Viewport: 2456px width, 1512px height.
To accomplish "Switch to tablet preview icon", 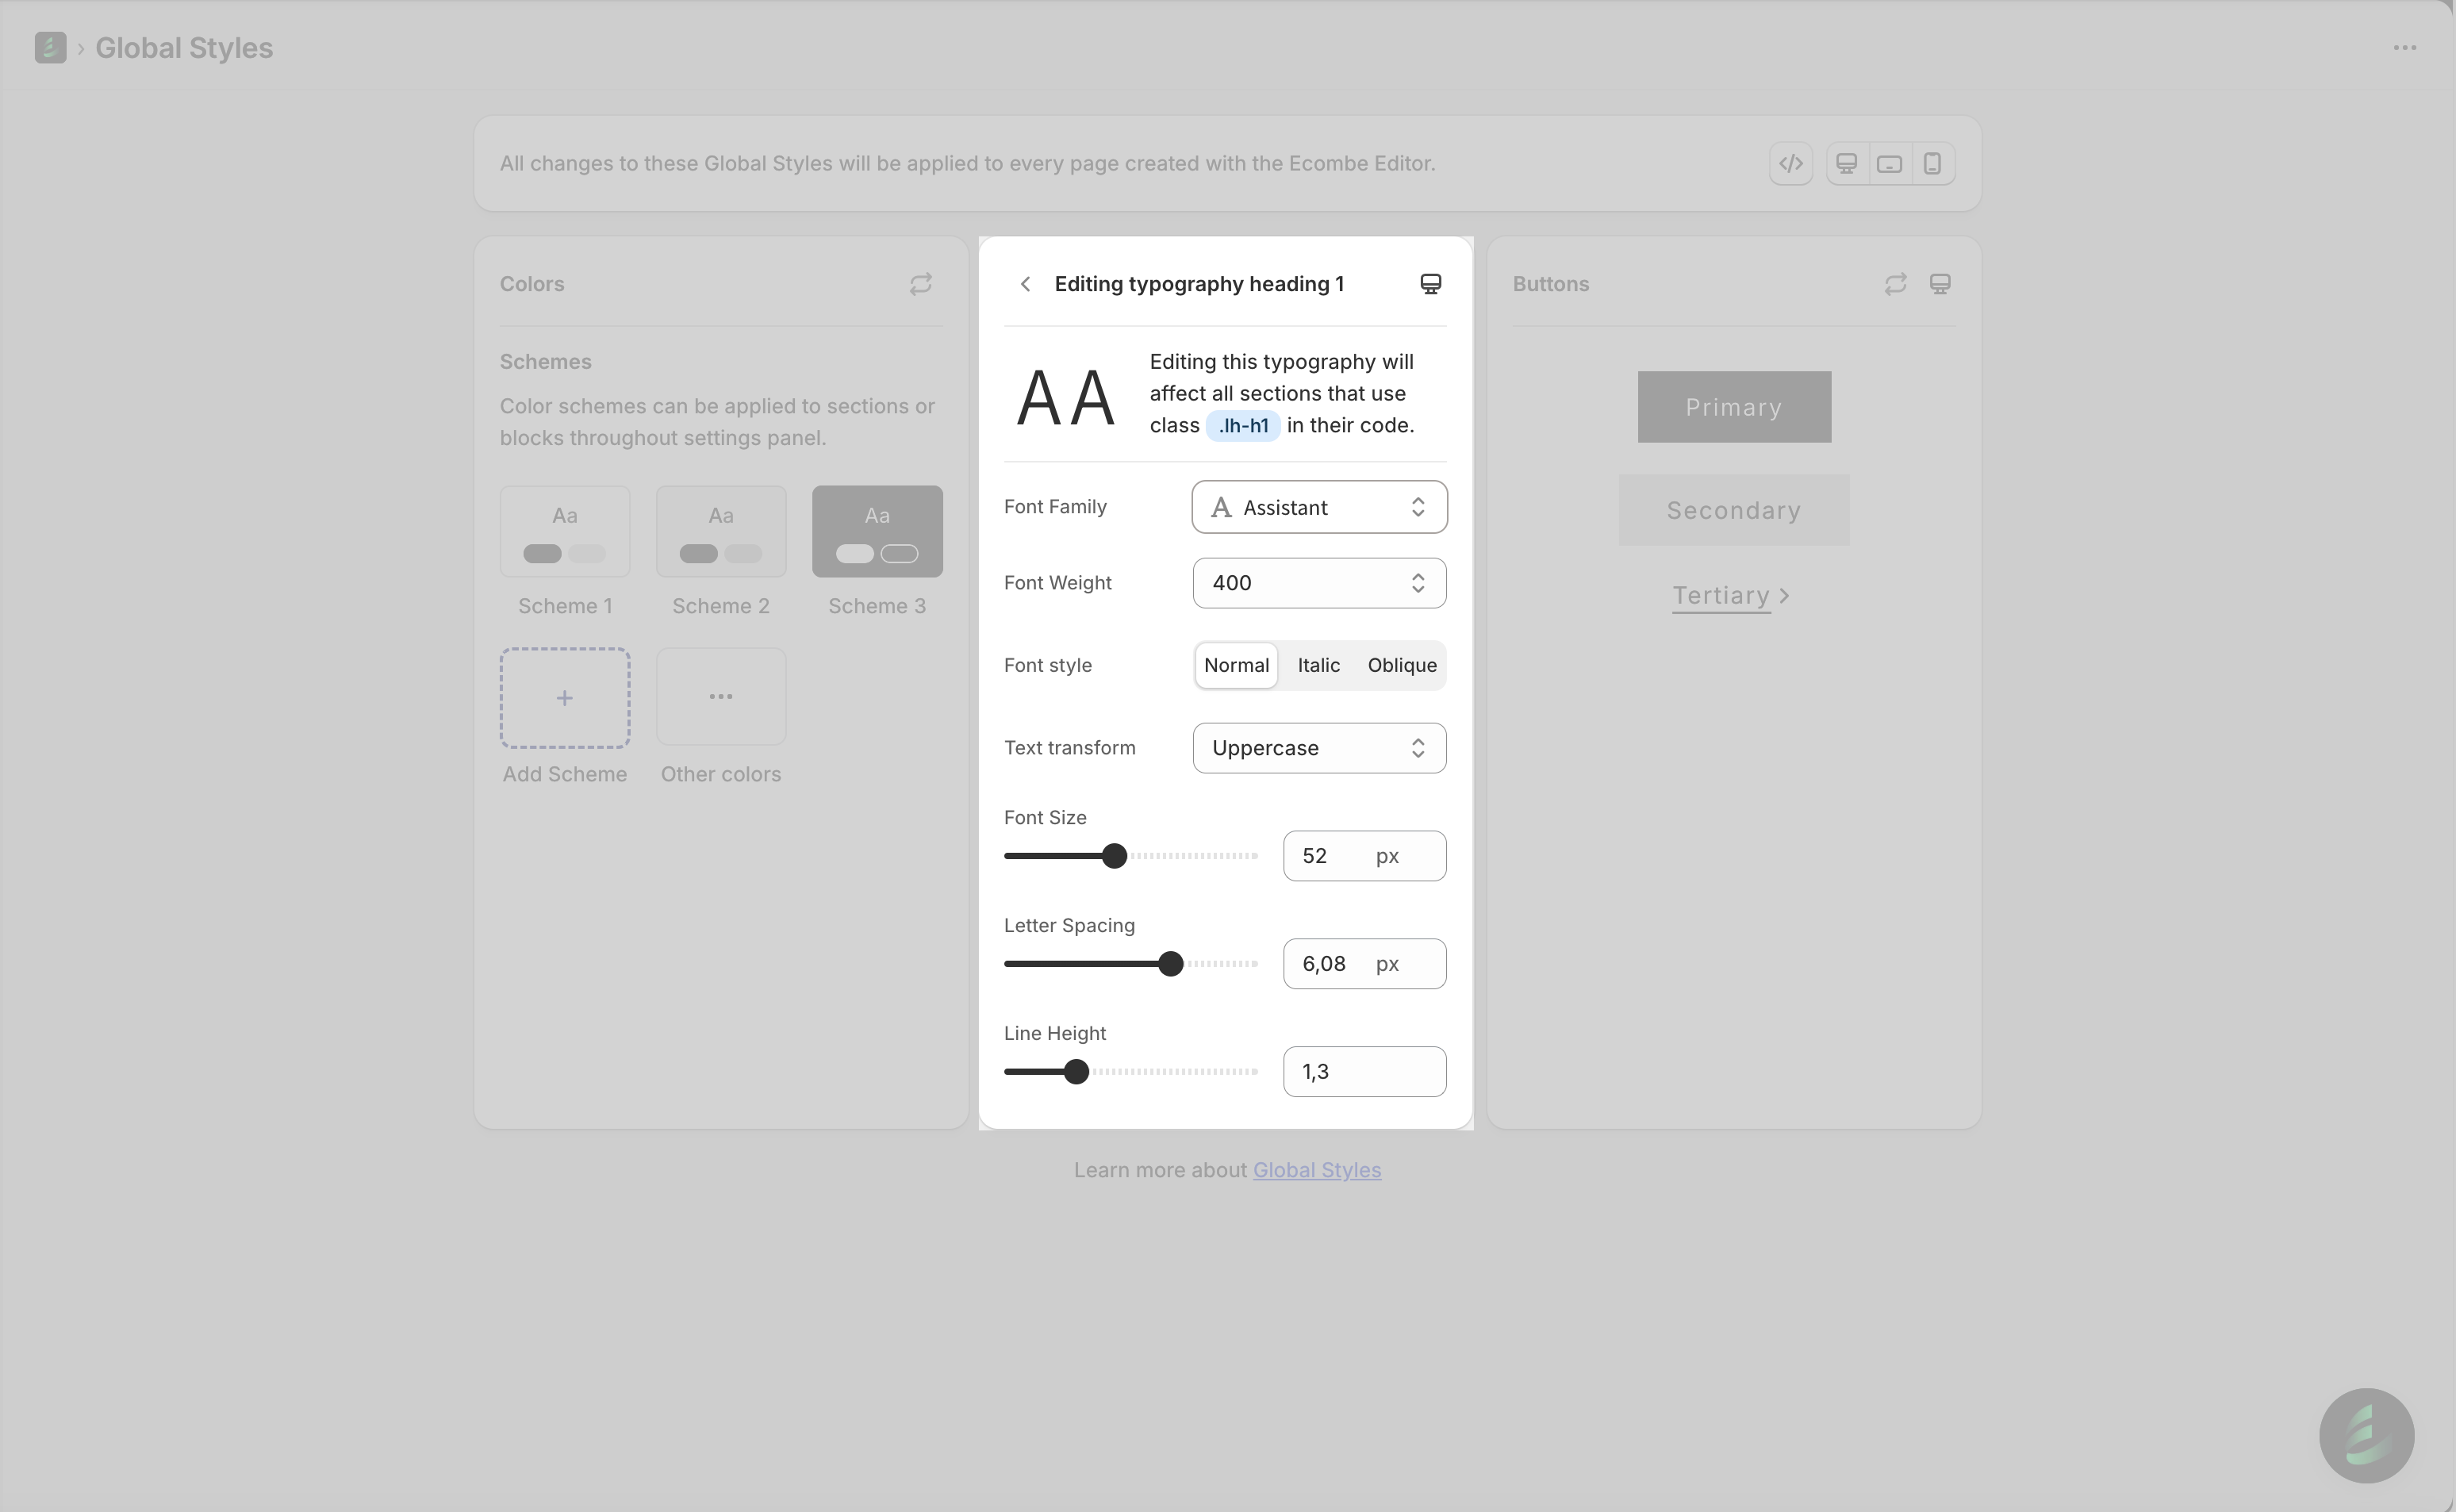I will [1889, 163].
